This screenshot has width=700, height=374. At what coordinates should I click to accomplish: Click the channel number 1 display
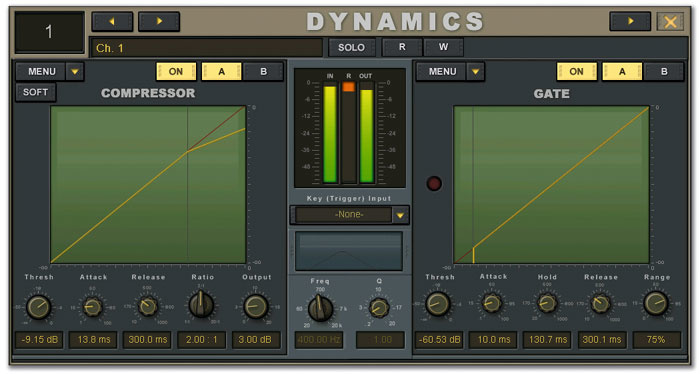coord(49,32)
